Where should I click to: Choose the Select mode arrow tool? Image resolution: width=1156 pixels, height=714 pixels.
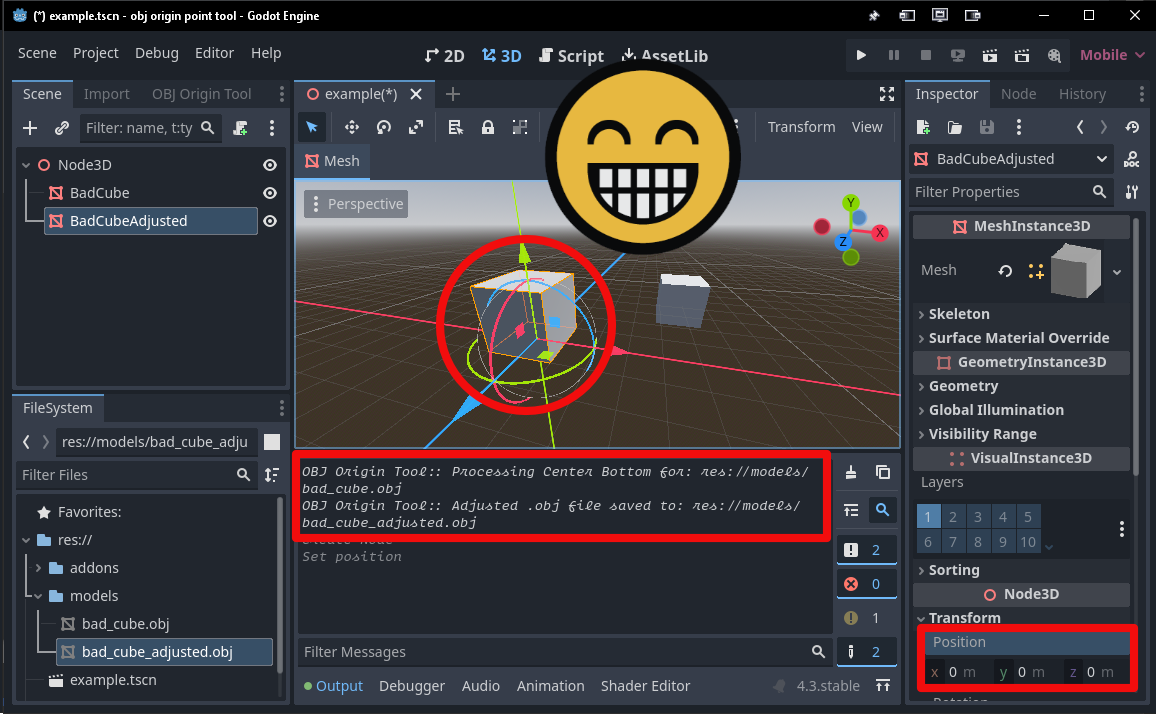coord(312,127)
